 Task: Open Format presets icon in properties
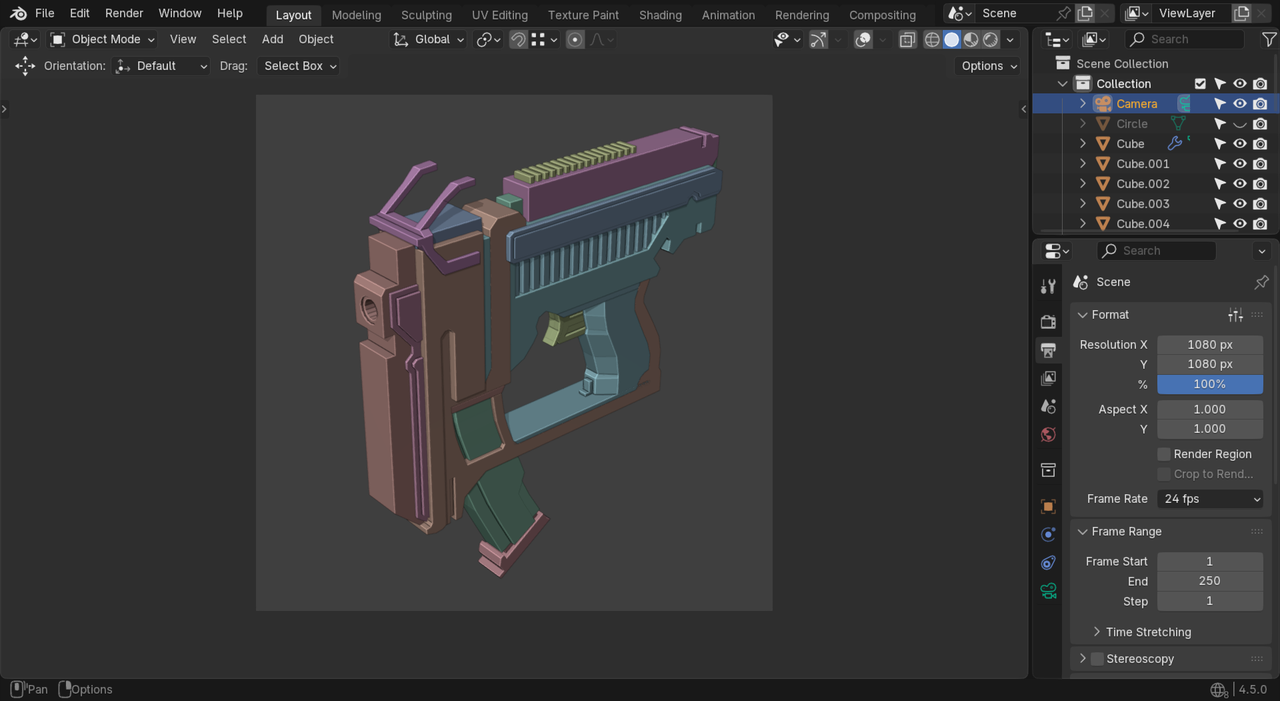pos(1236,315)
